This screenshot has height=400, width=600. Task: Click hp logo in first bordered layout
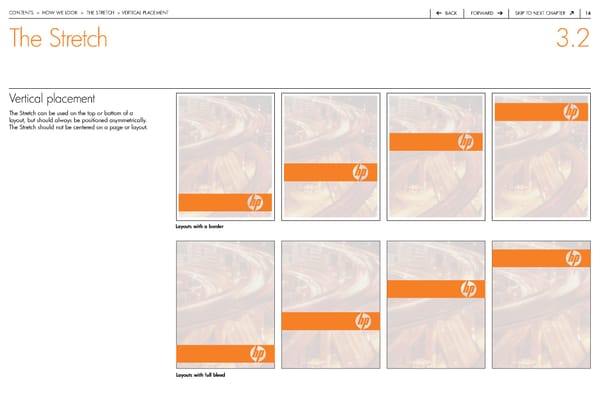pyautogui.click(x=255, y=202)
